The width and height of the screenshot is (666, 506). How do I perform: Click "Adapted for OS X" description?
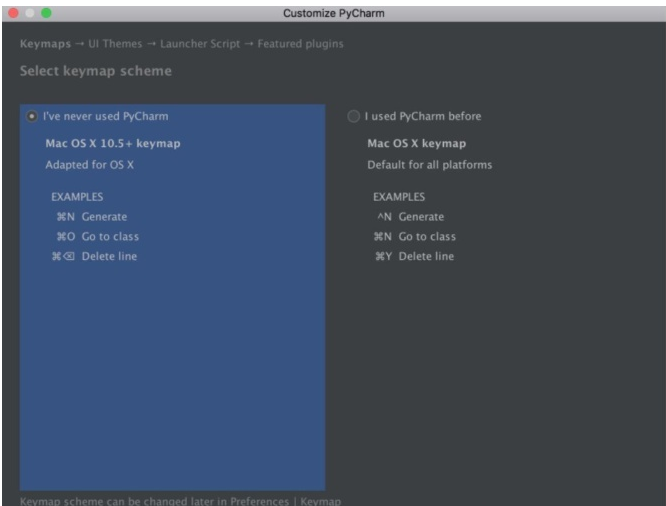(x=90, y=164)
